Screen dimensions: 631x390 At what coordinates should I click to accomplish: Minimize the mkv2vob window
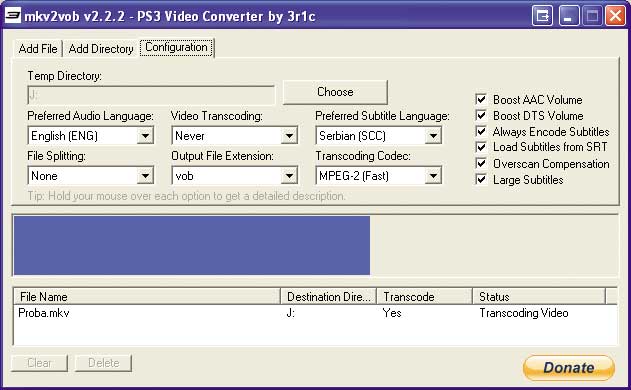[x=569, y=16]
